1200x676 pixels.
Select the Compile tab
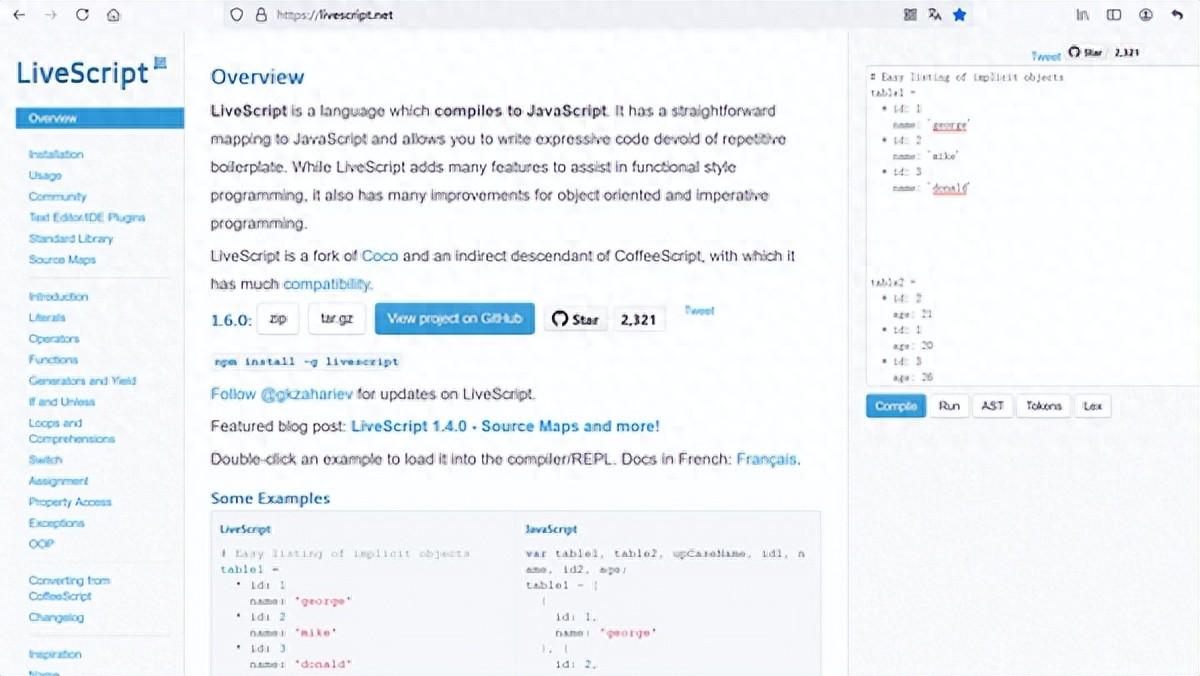896,406
